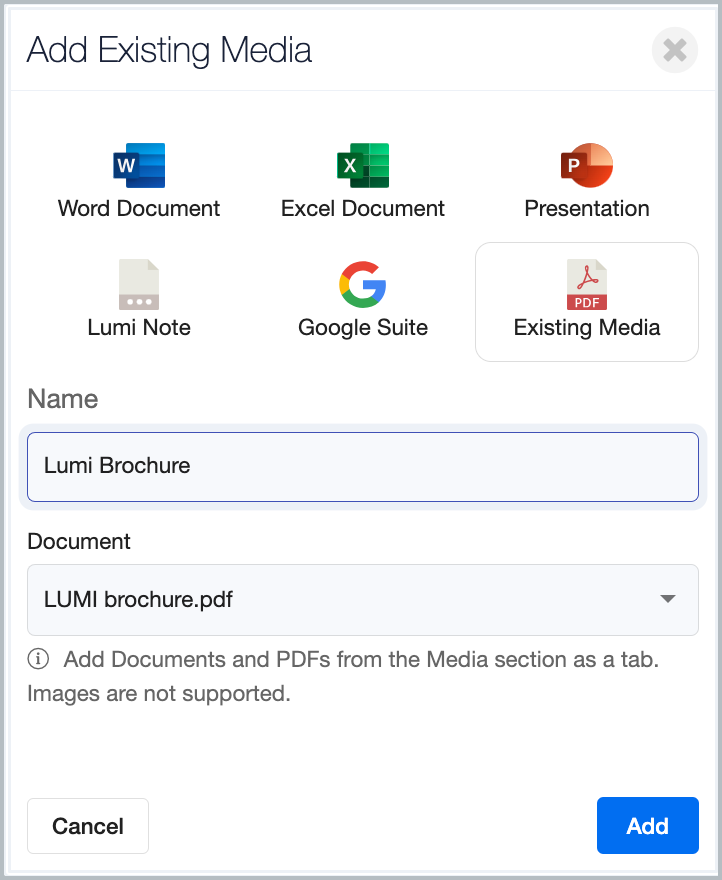Click the Name field containing Lumi Brochure
This screenshot has height=880, width=722.
[363, 466]
